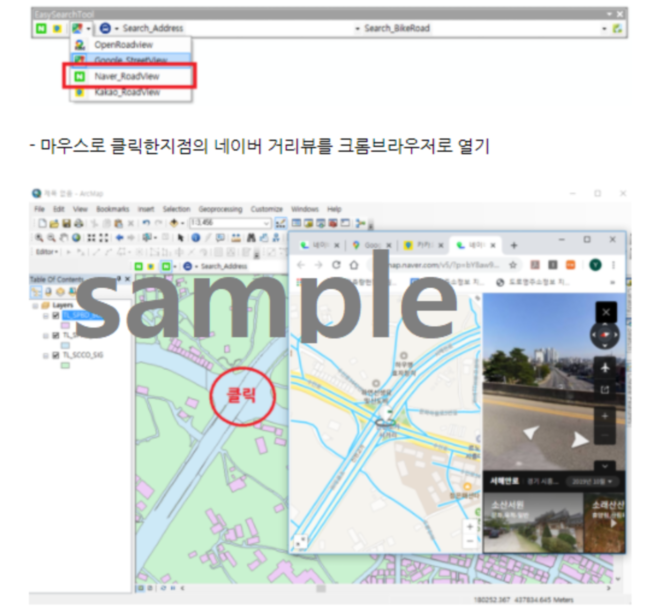Uncheck the middle layer's checkbox in Table Of Contents

pyautogui.click(x=56, y=335)
